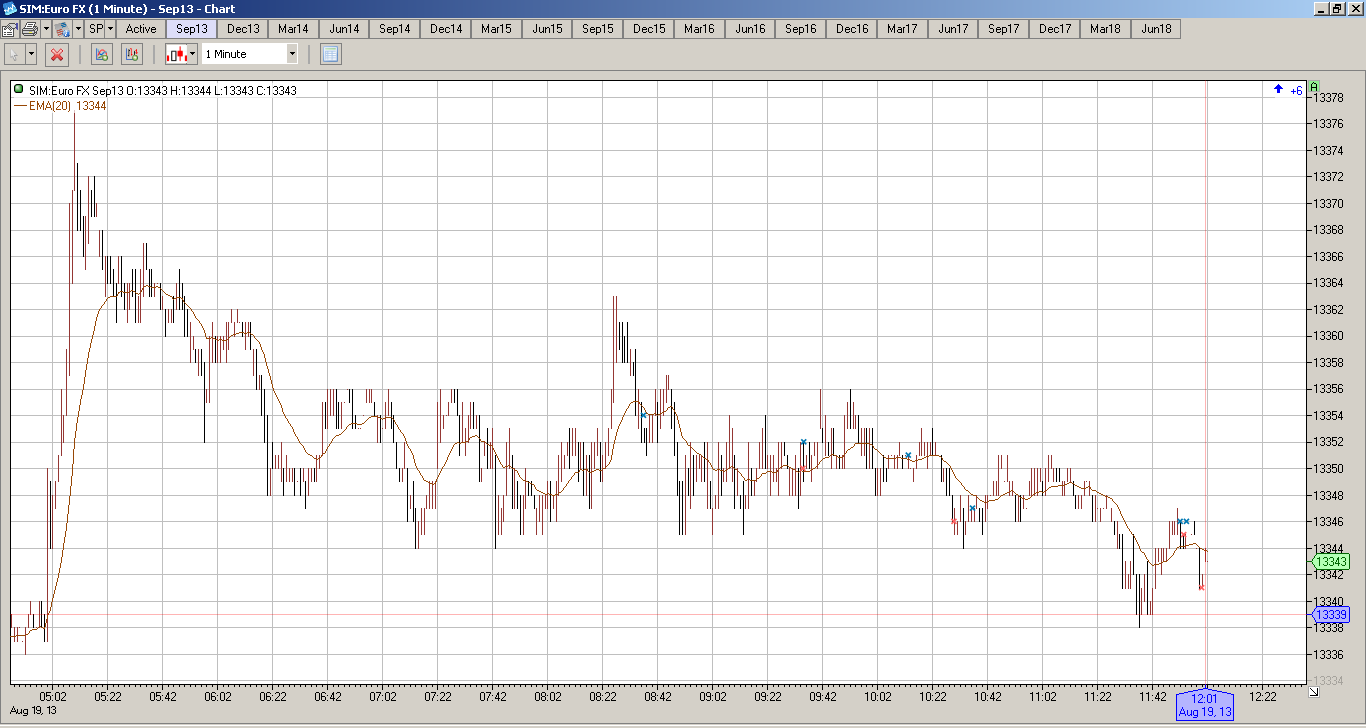The height and width of the screenshot is (728, 1366).
Task: Expand the dropdown arrow before SP
Action: pos(78,29)
